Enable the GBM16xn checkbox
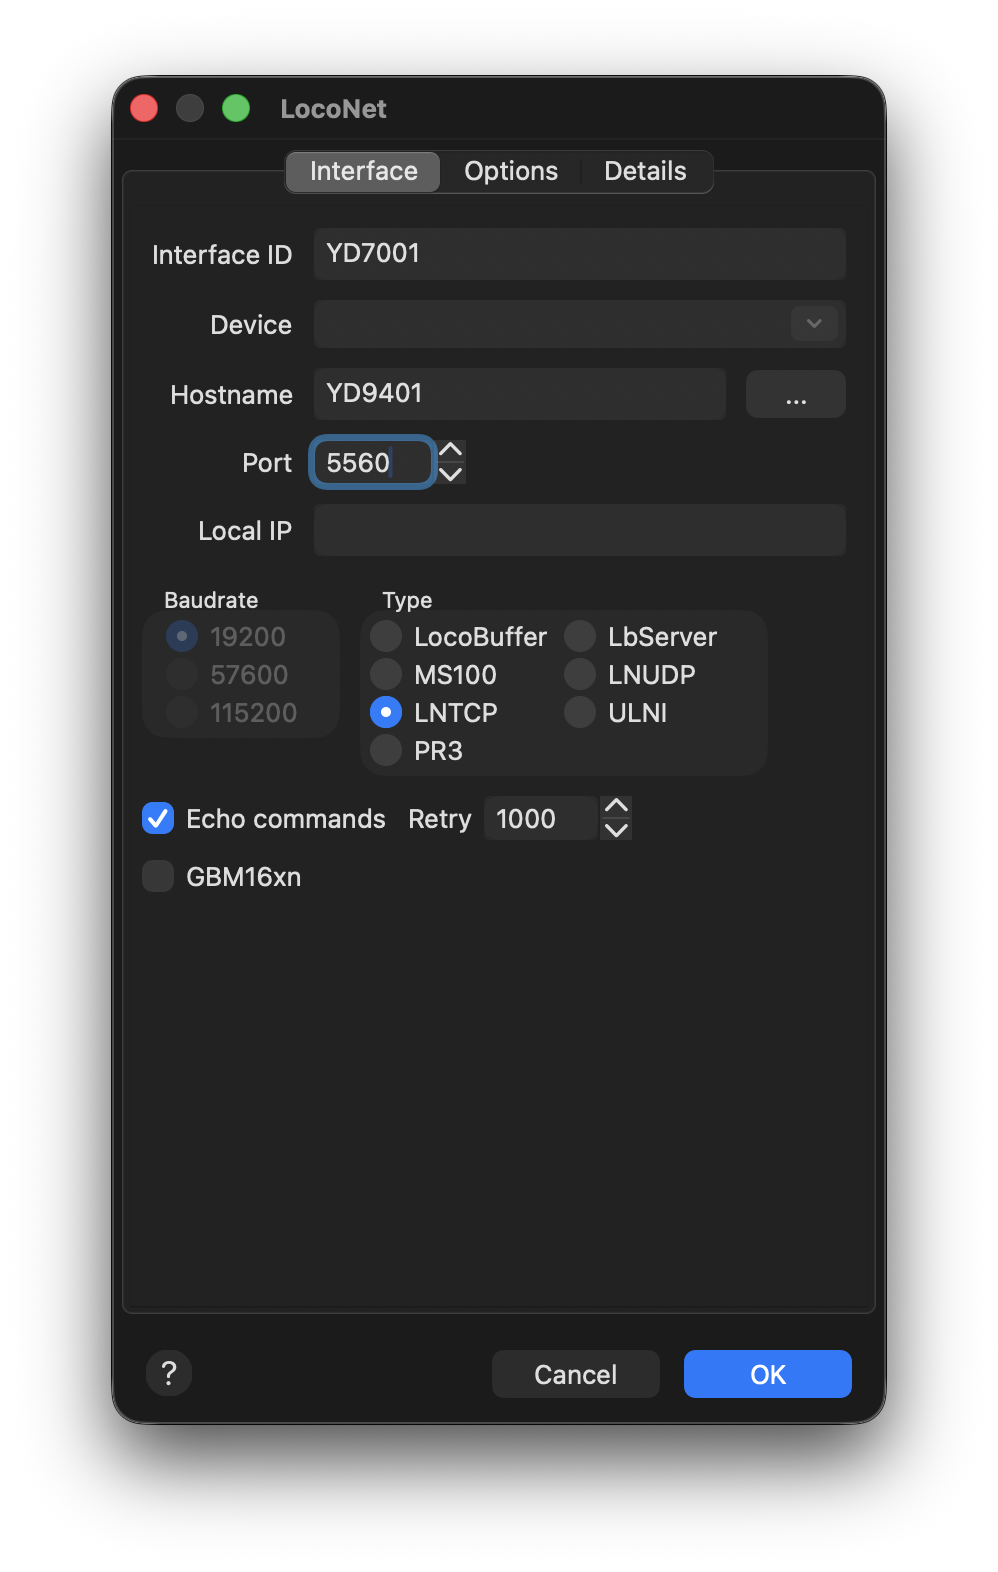 tap(158, 877)
